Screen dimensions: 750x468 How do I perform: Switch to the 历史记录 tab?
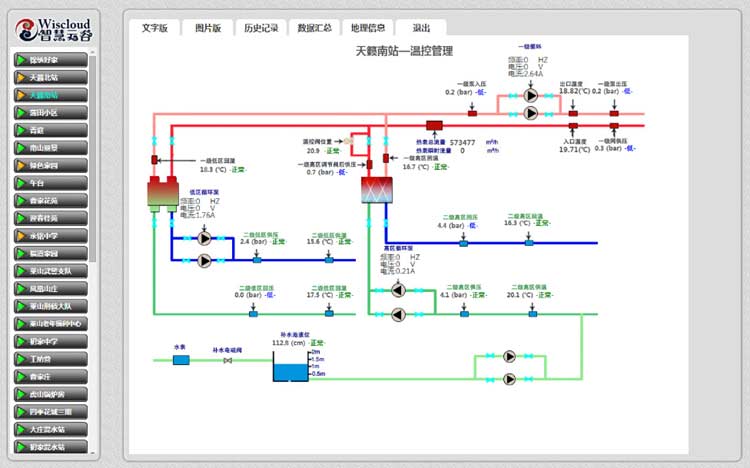[261, 28]
